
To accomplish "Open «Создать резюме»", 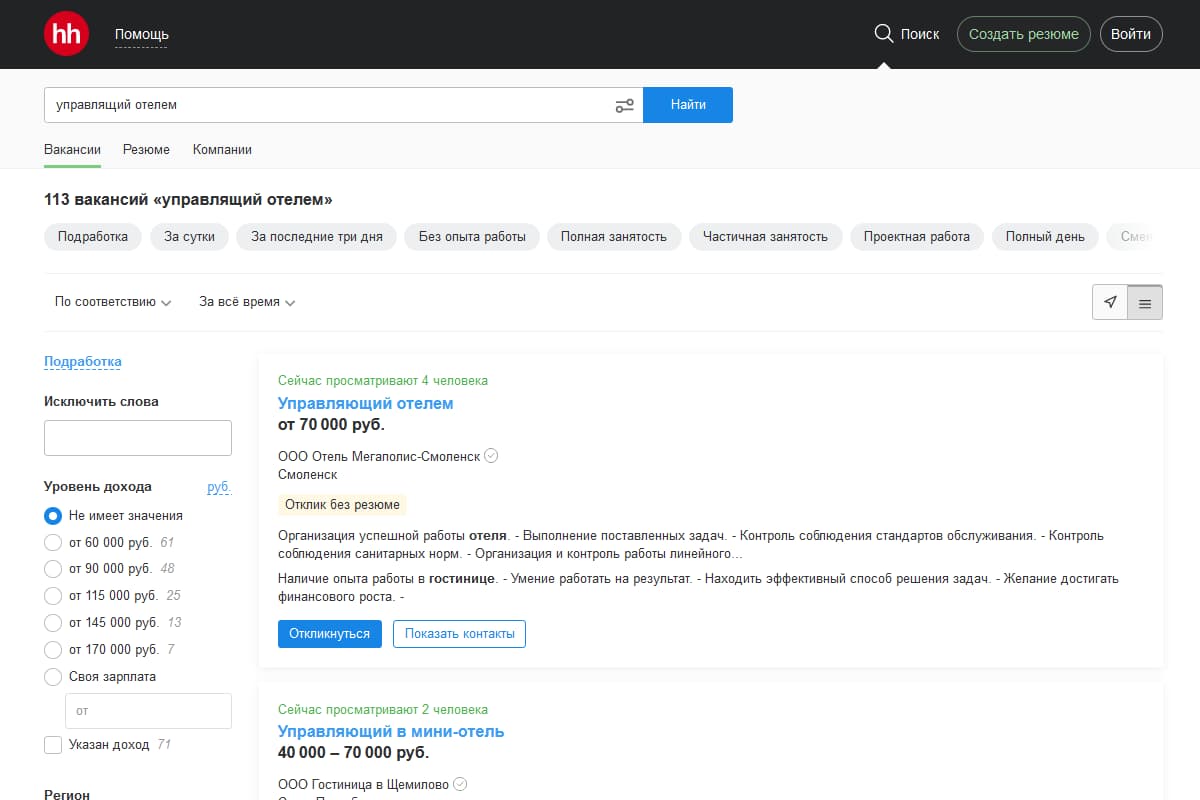I will [x=1023, y=33].
